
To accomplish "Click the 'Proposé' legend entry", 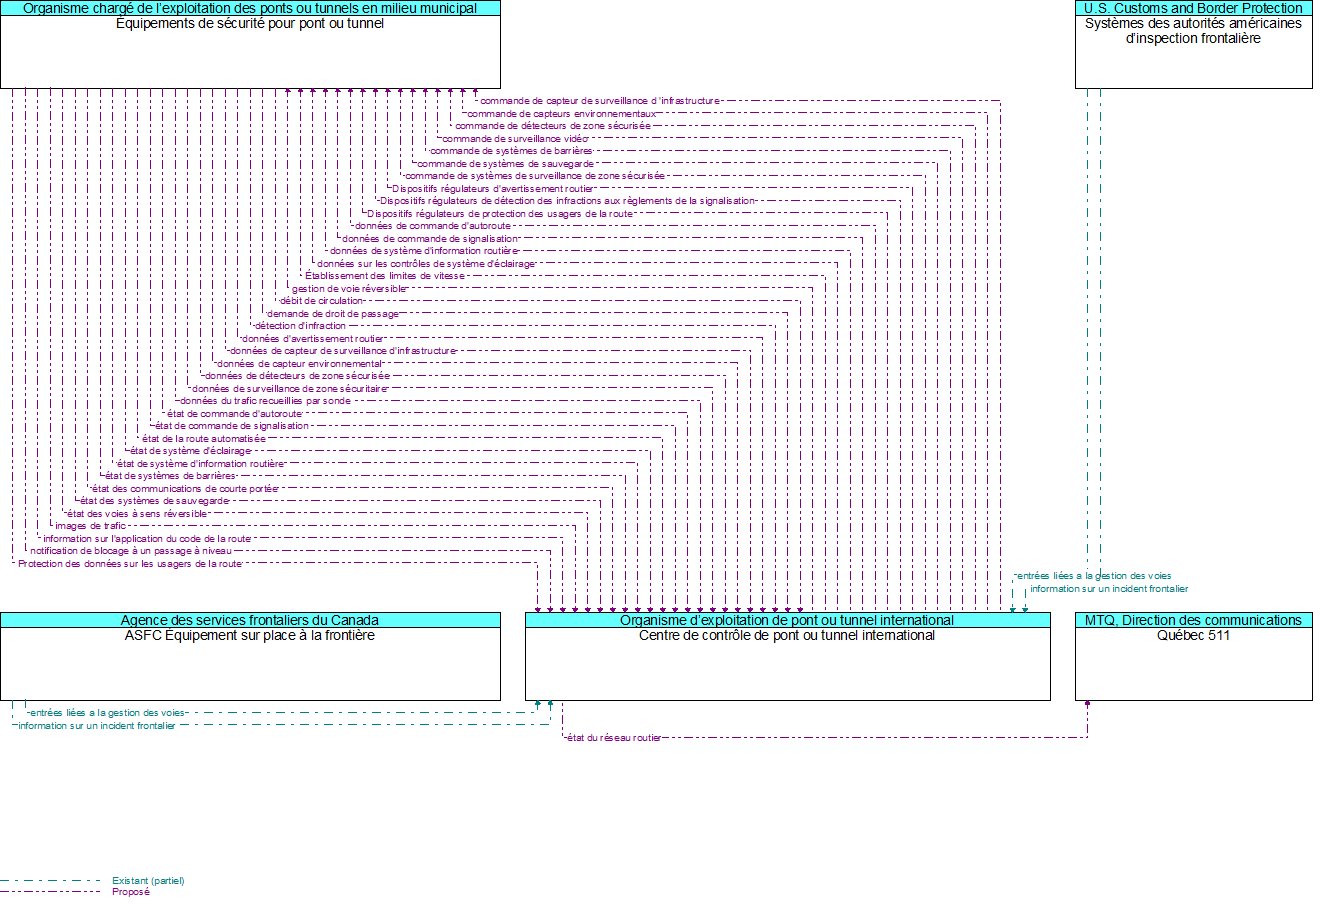I will (131, 892).
